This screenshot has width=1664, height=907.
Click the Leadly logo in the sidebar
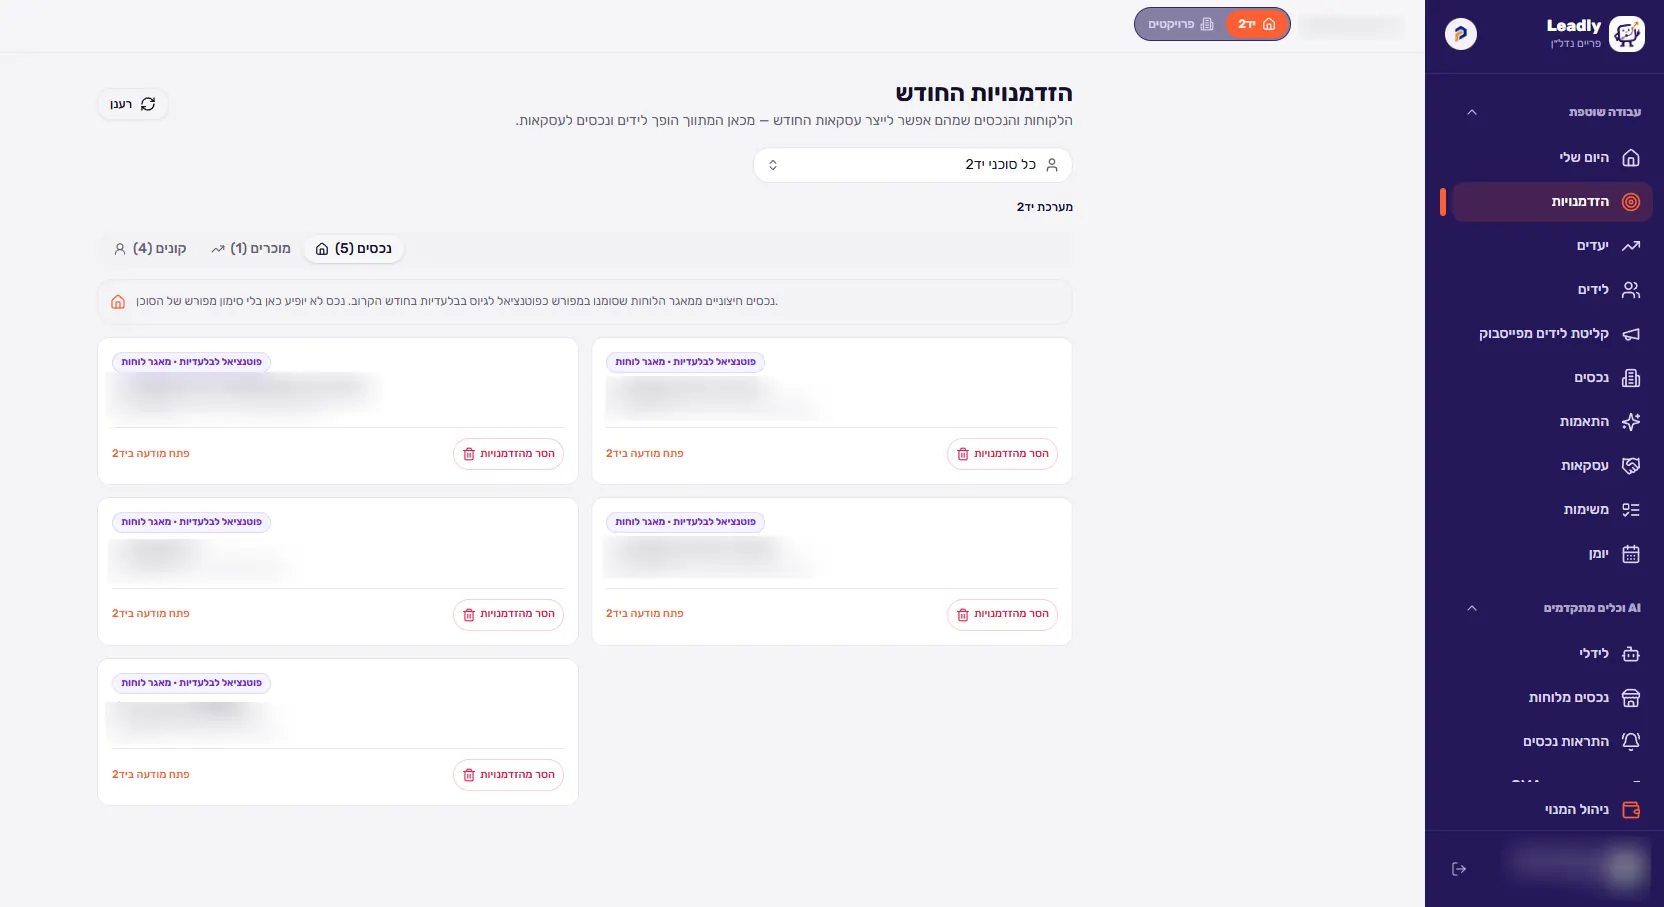coord(1626,34)
